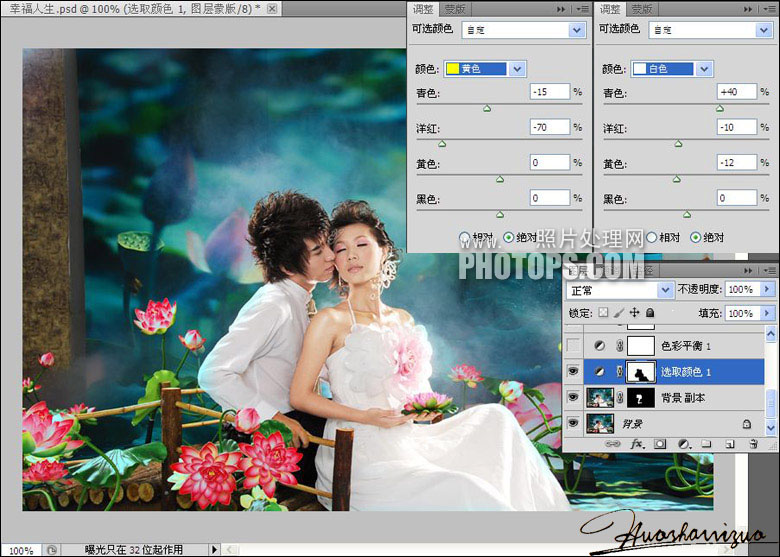This screenshot has width=780, height=557.
Task: Select the black mask thumbnail of 背景 副本
Action: click(641, 397)
